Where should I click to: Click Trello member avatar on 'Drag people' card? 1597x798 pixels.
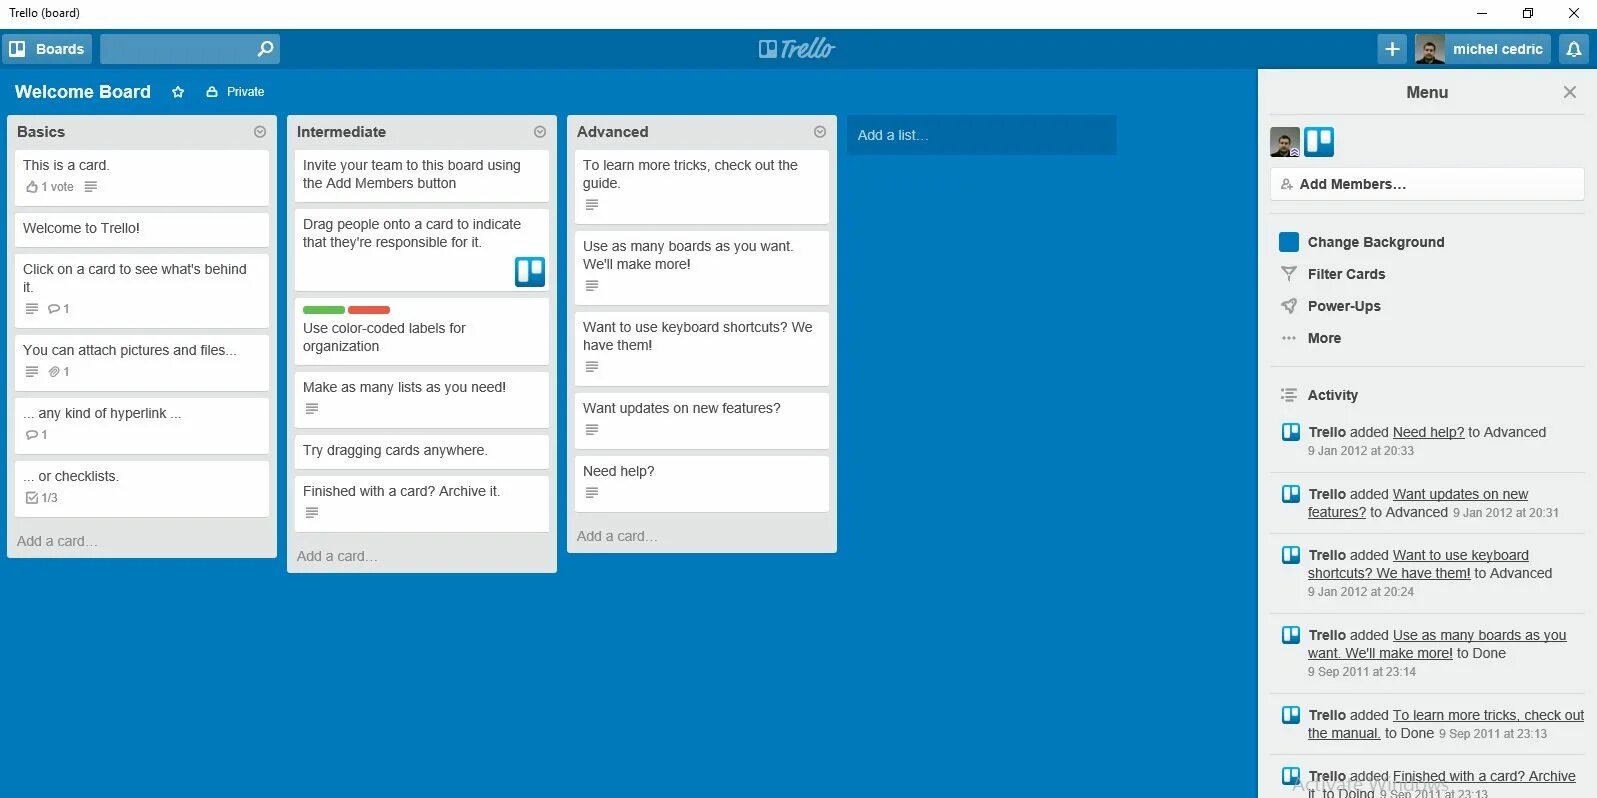[x=530, y=271]
